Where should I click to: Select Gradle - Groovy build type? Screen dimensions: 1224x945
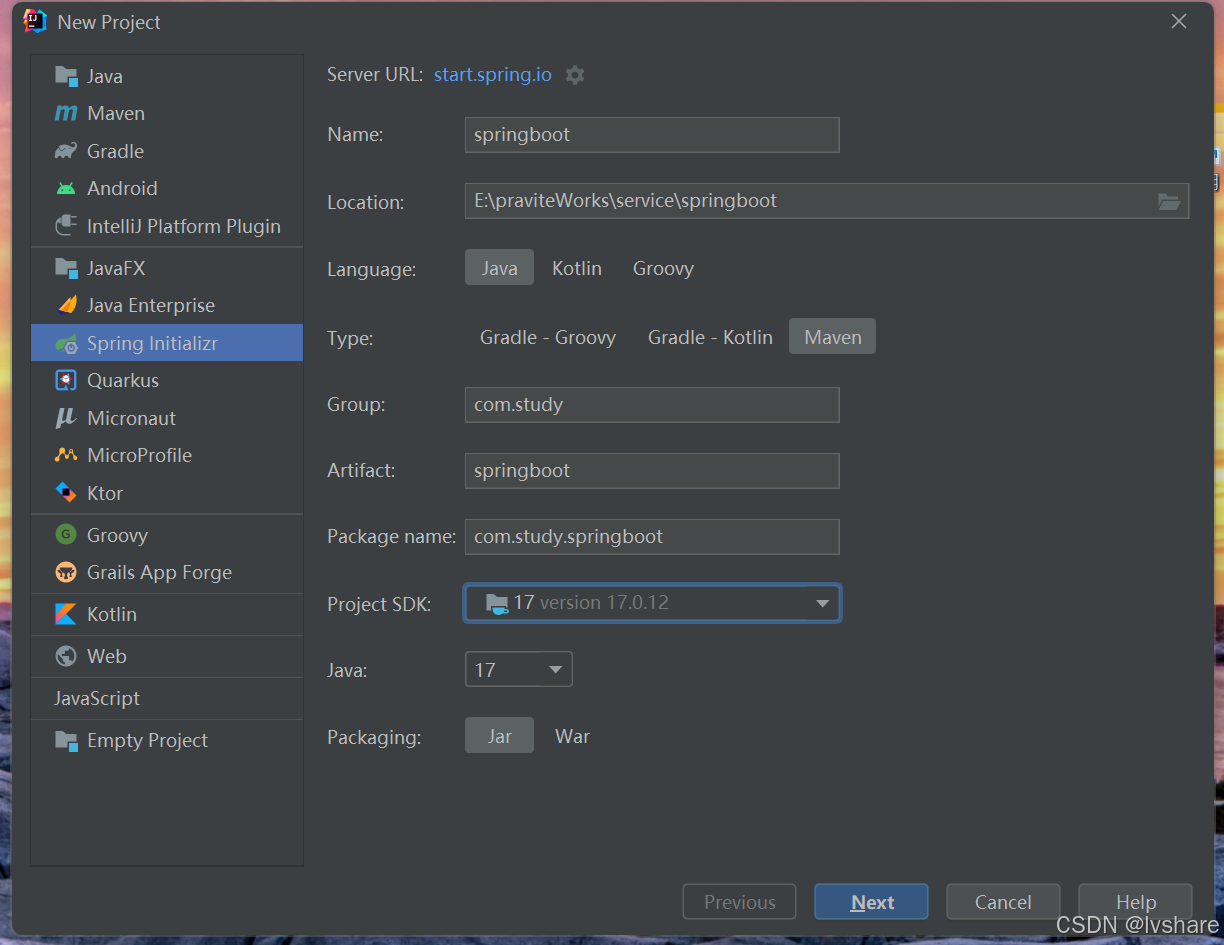click(548, 337)
